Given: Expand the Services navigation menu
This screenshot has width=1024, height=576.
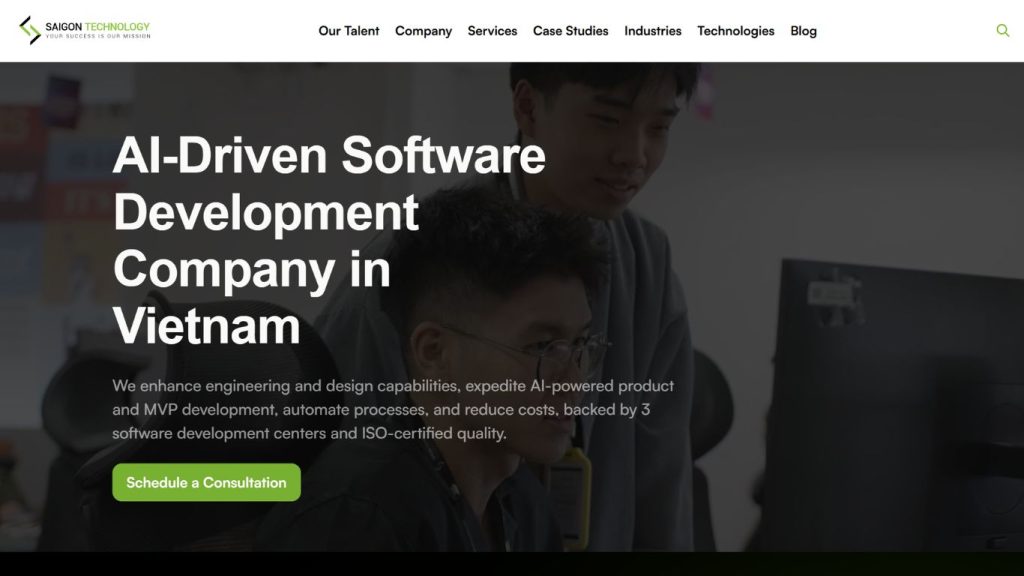Looking at the screenshot, I should 492,31.
